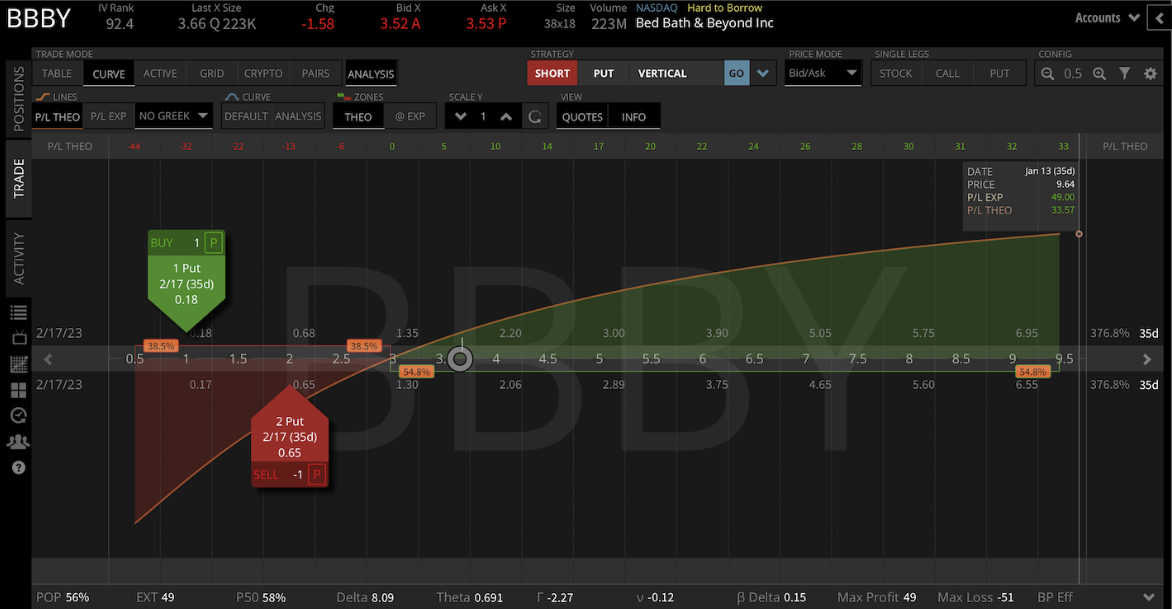Open the Accounts dropdown
1172x609 pixels.
1106,18
